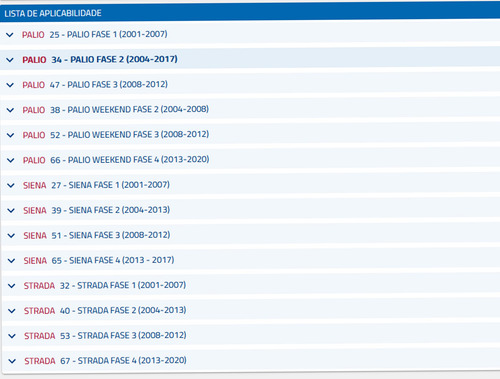Select the 66 - PALIO WEEKEND FASE 4 entry text

pyautogui.click(x=130, y=160)
